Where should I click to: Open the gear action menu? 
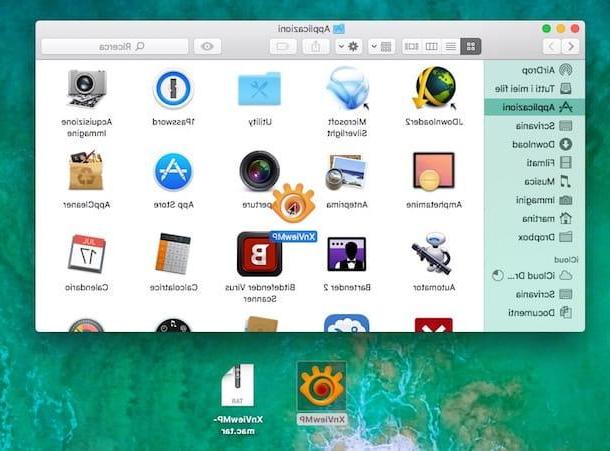click(x=349, y=47)
